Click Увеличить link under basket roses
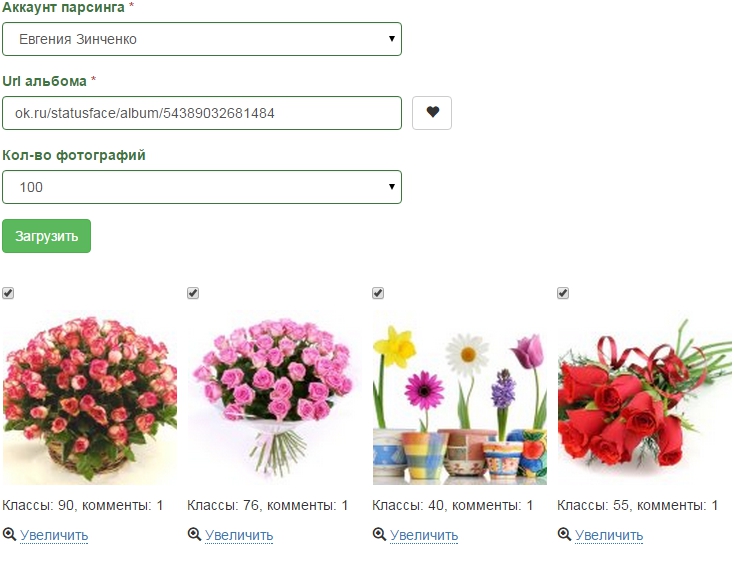 (x=54, y=535)
